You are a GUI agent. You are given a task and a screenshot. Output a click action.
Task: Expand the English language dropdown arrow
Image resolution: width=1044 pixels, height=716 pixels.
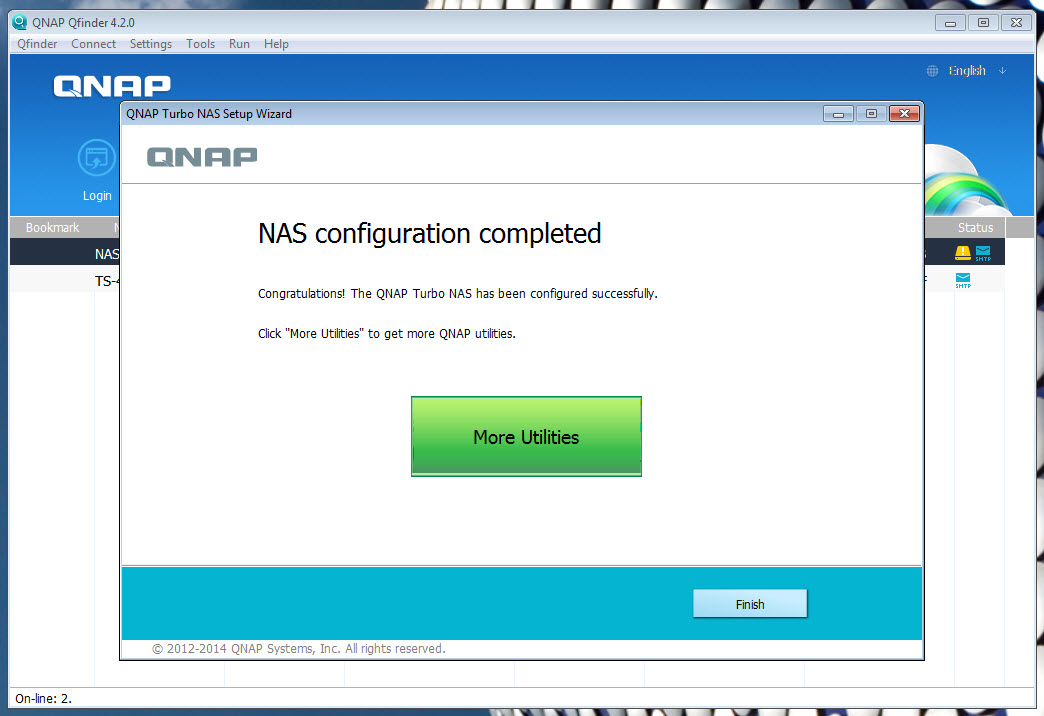coord(1002,71)
